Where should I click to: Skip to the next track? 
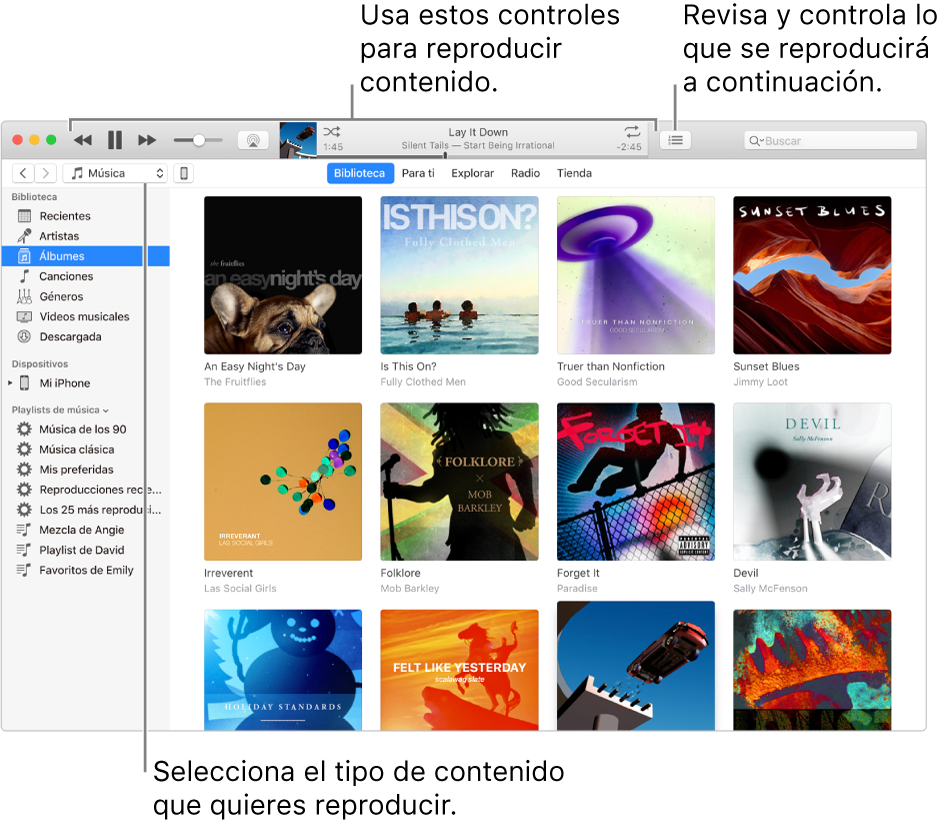pos(147,141)
